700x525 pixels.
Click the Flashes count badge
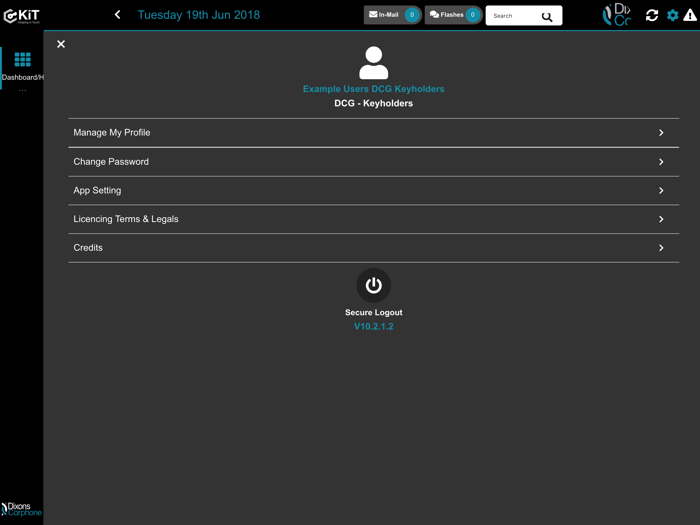(x=472, y=15)
